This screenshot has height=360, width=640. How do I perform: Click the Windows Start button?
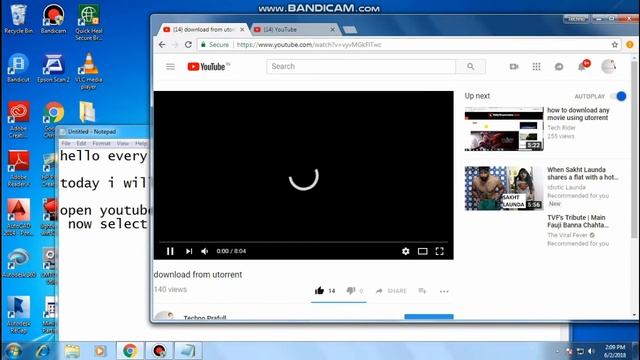13,351
